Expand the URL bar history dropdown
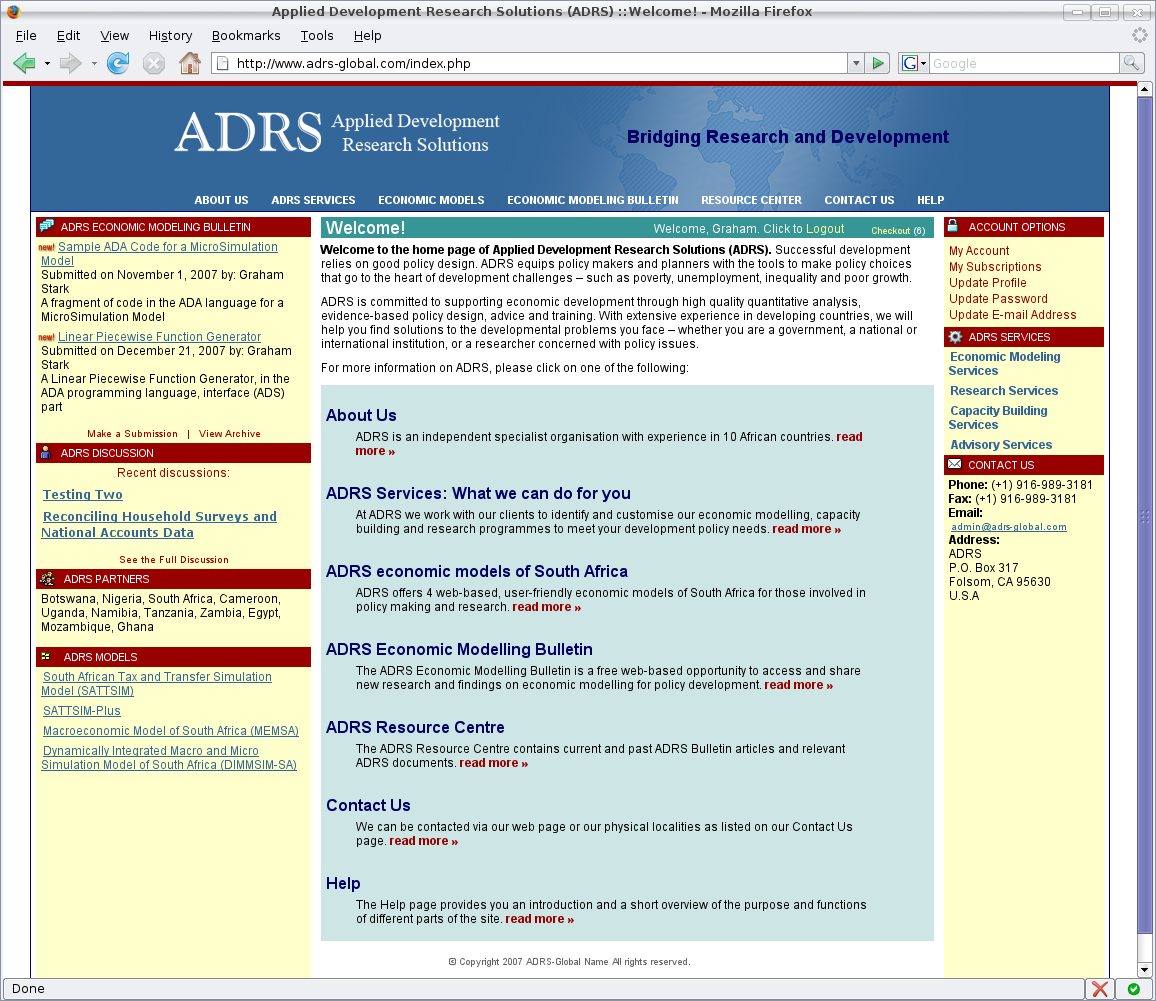 pos(855,64)
